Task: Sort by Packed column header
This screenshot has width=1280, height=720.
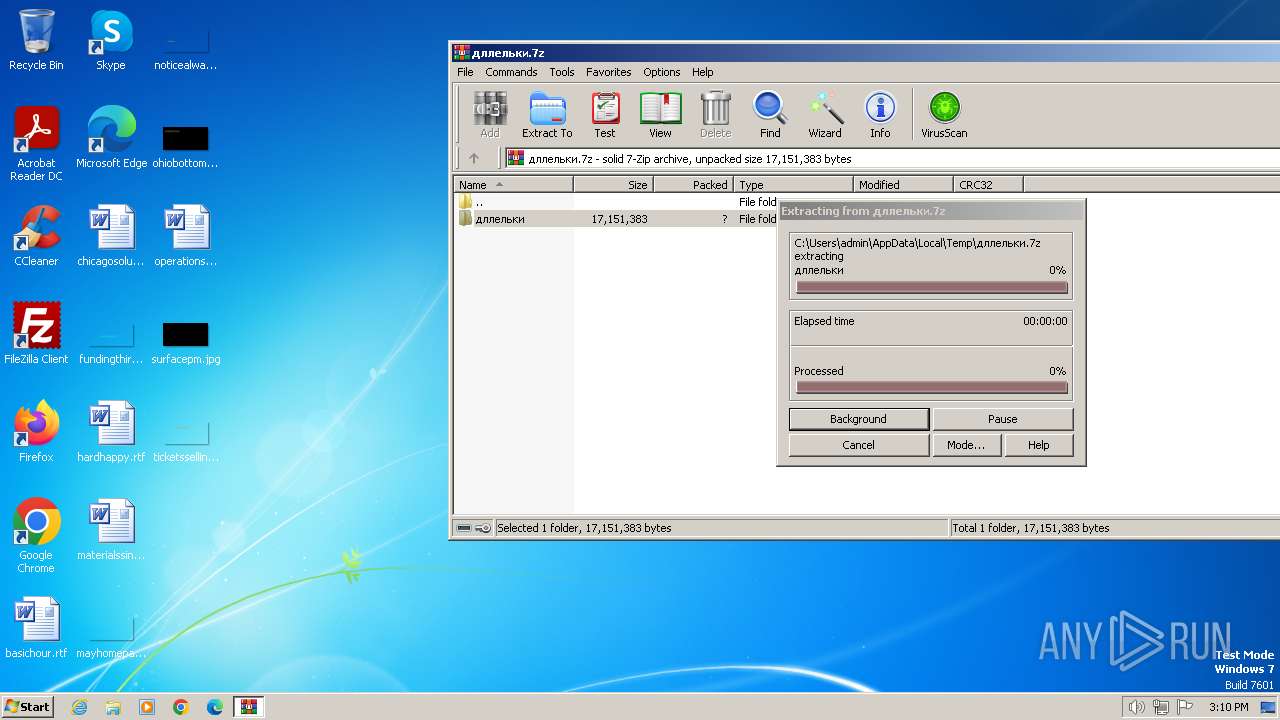Action: [693, 185]
